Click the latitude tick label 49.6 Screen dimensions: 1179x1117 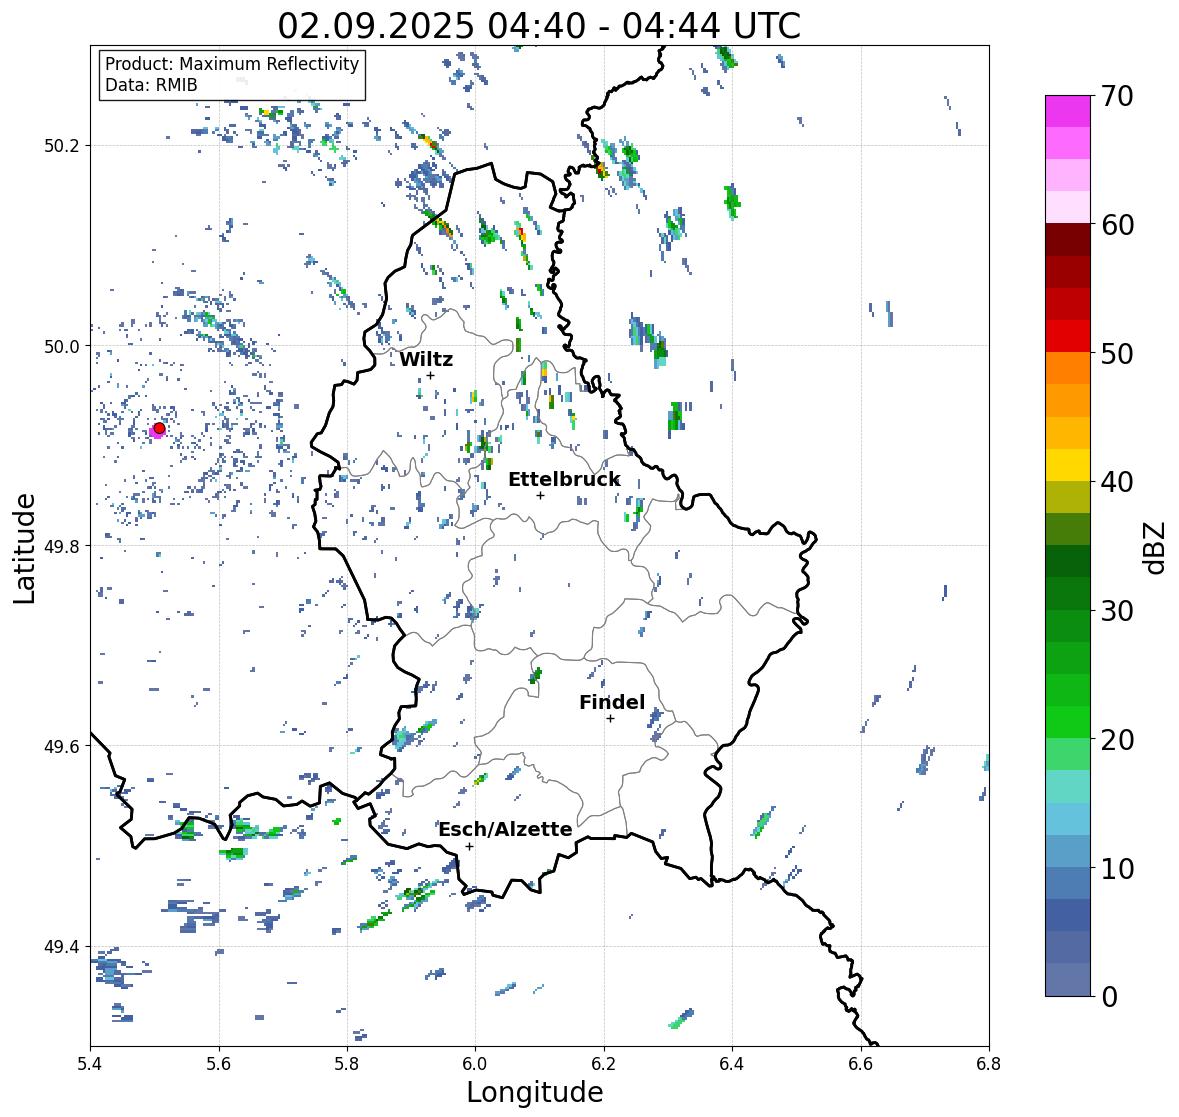(62, 746)
